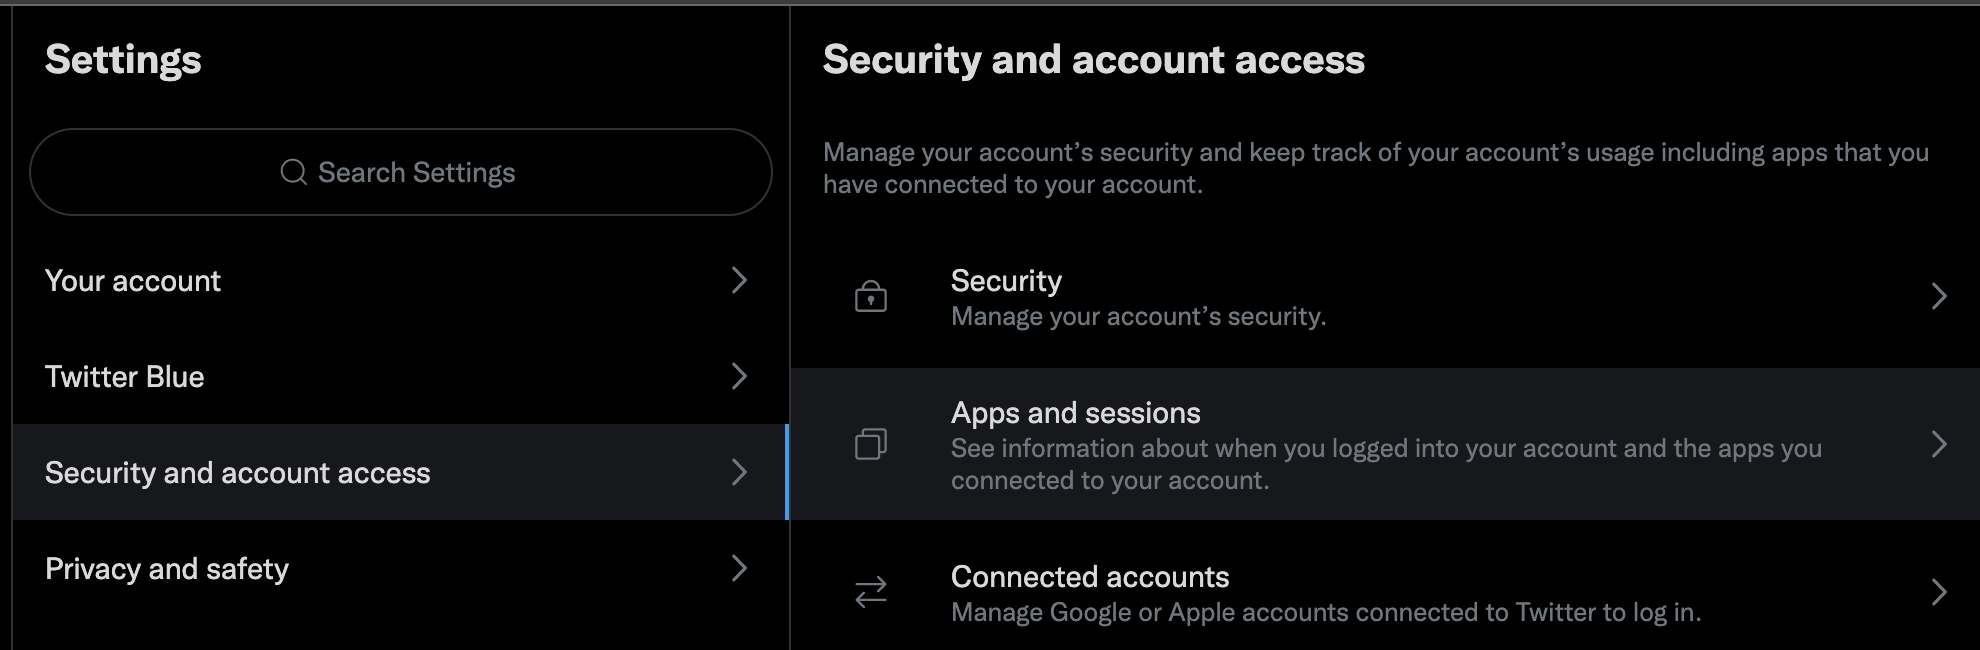This screenshot has width=1980, height=650.
Task: Click the Search Settings input field
Action: (x=416, y=172)
